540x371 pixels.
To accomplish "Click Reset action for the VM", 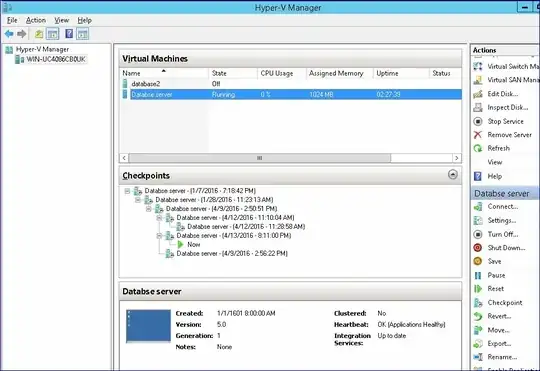I will (489, 289).
